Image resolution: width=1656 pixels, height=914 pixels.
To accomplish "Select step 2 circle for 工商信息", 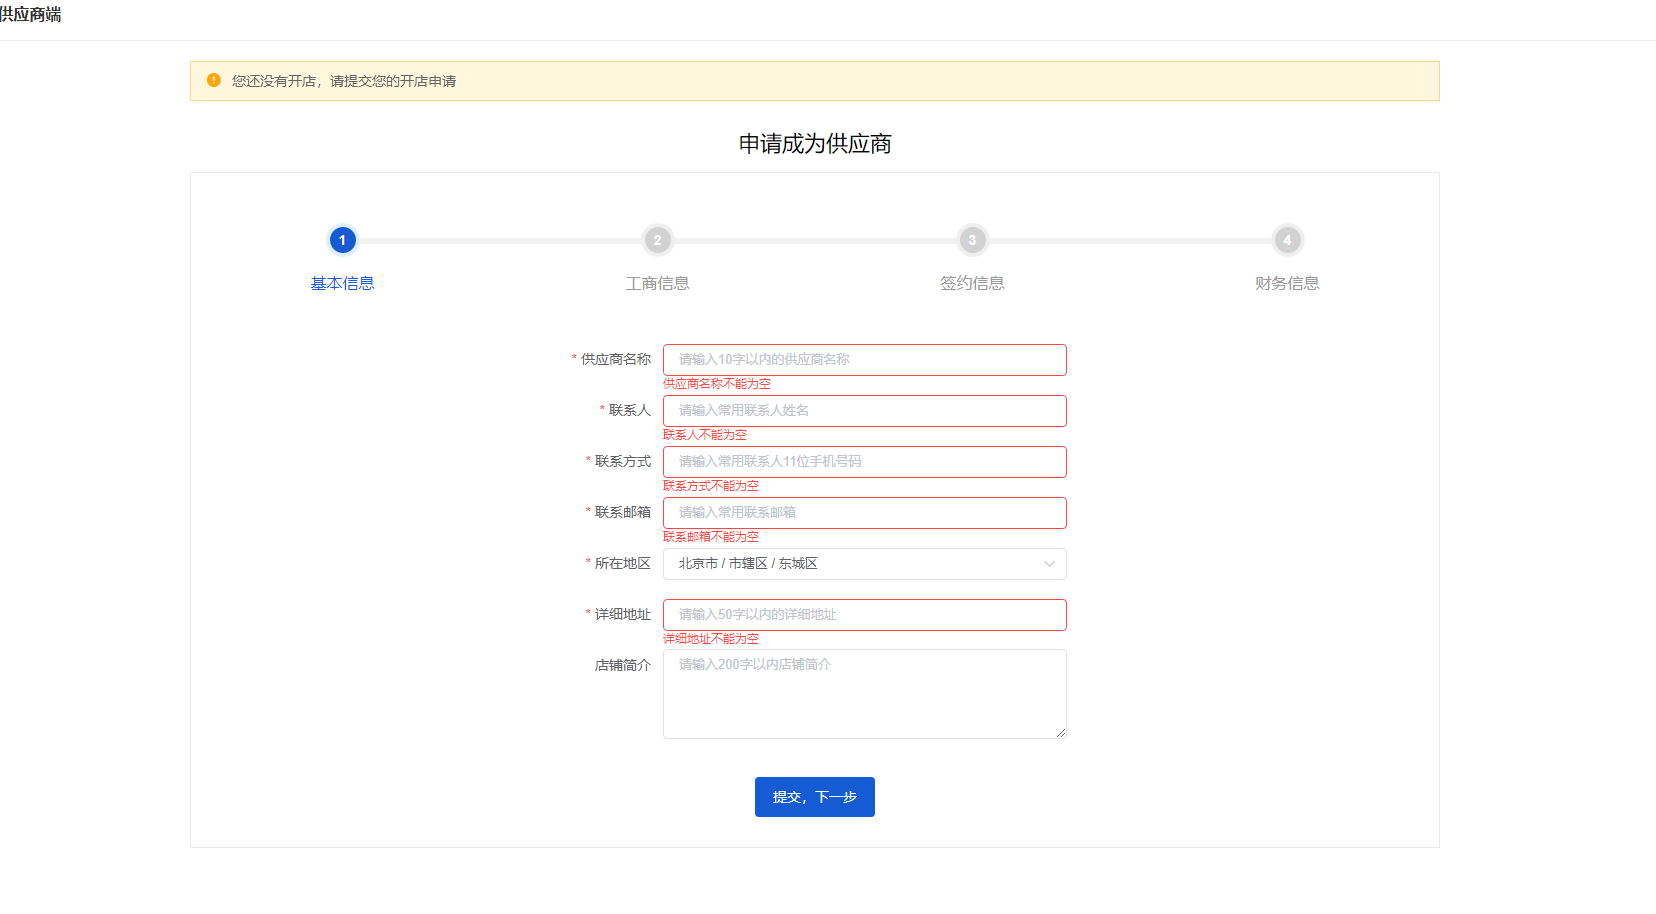I will click(x=657, y=240).
